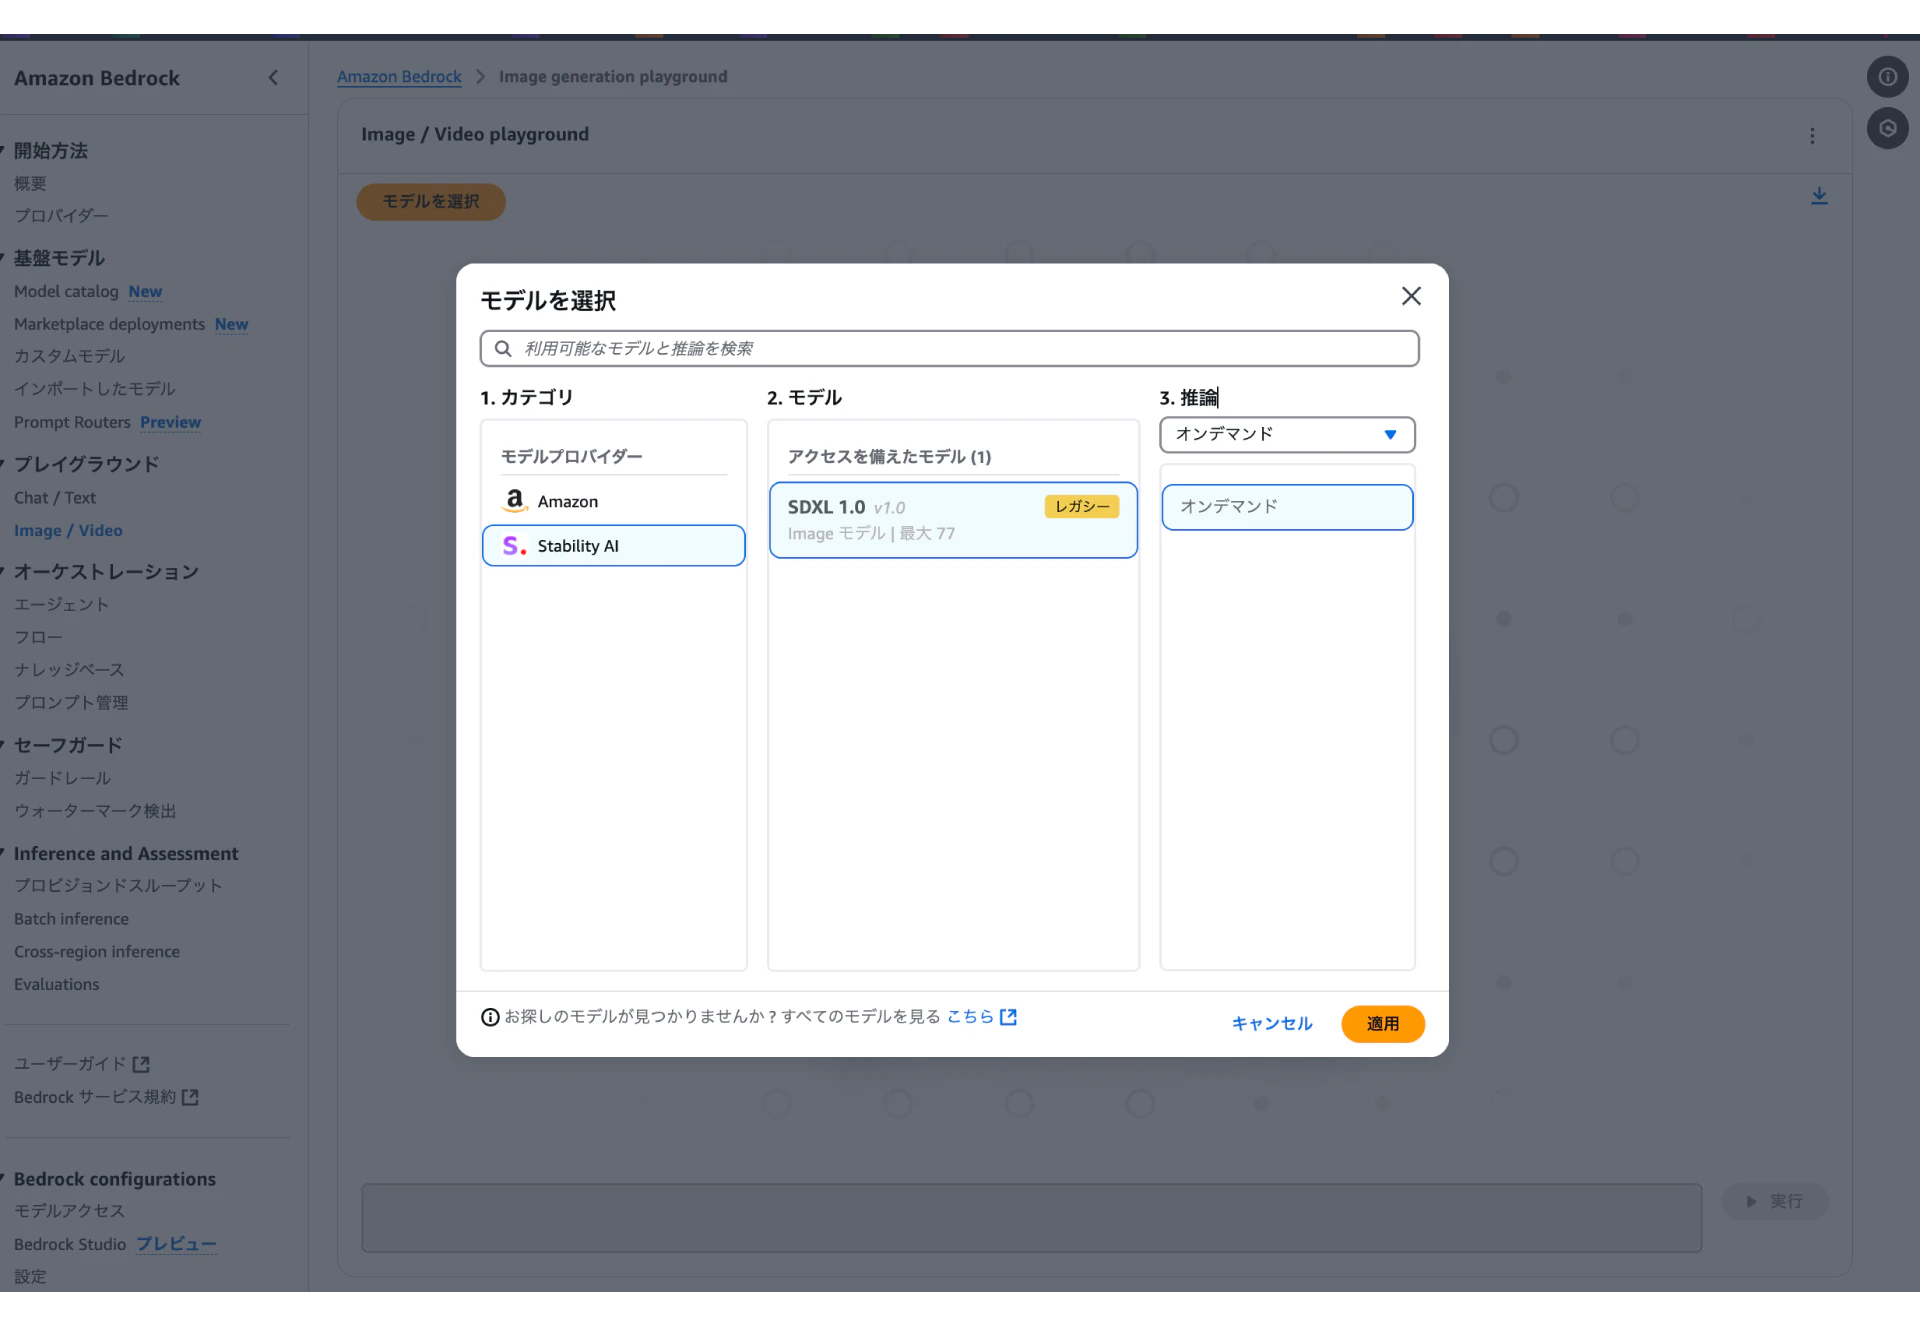This screenshot has width=1920, height=1326.
Task: Click the prompt text area at the bottom
Action: click(x=1031, y=1218)
